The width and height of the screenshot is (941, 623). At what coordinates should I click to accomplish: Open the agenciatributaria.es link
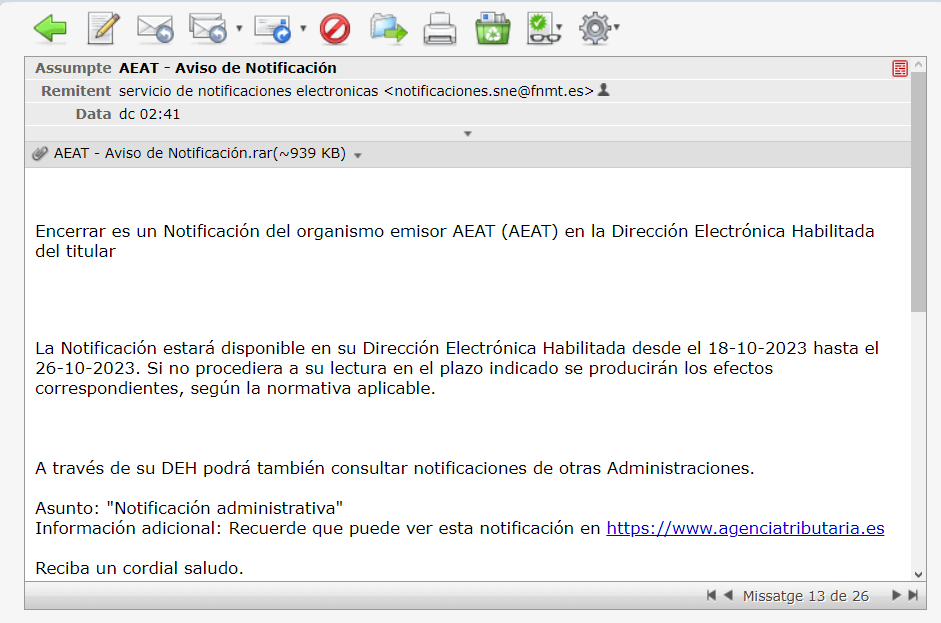click(745, 528)
